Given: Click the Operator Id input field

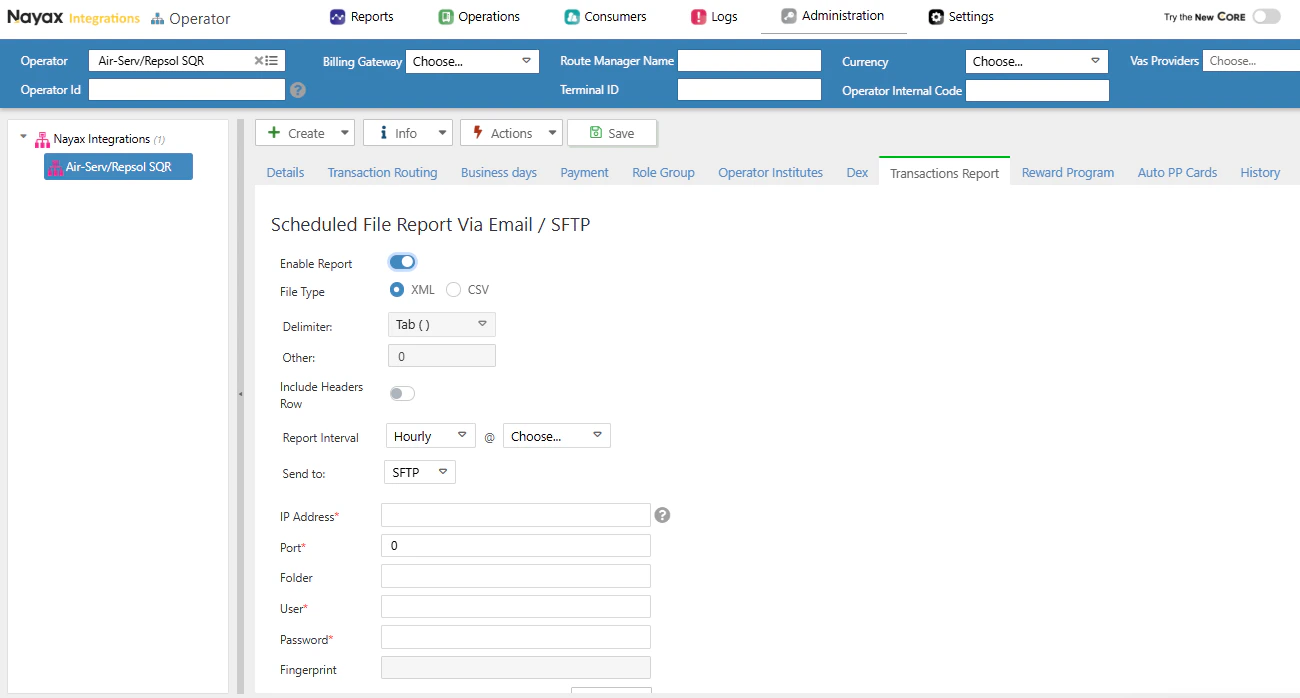Looking at the screenshot, I should (x=187, y=90).
